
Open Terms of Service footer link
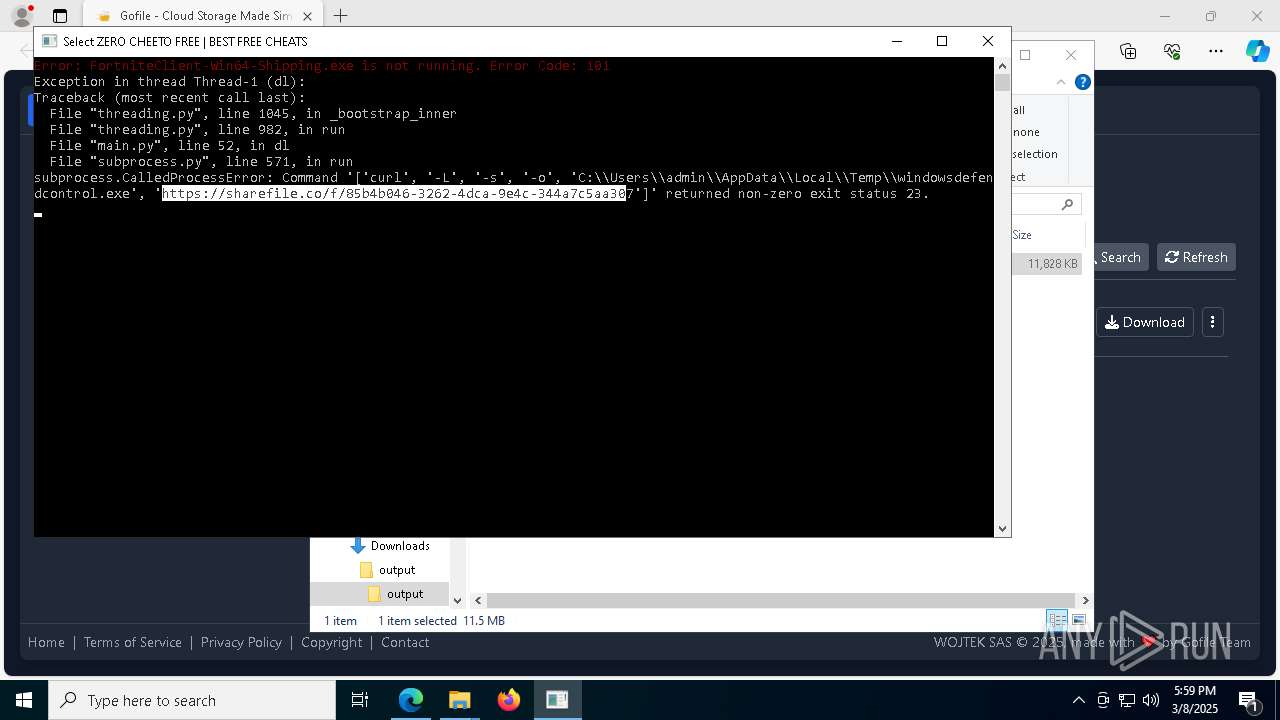(x=133, y=642)
